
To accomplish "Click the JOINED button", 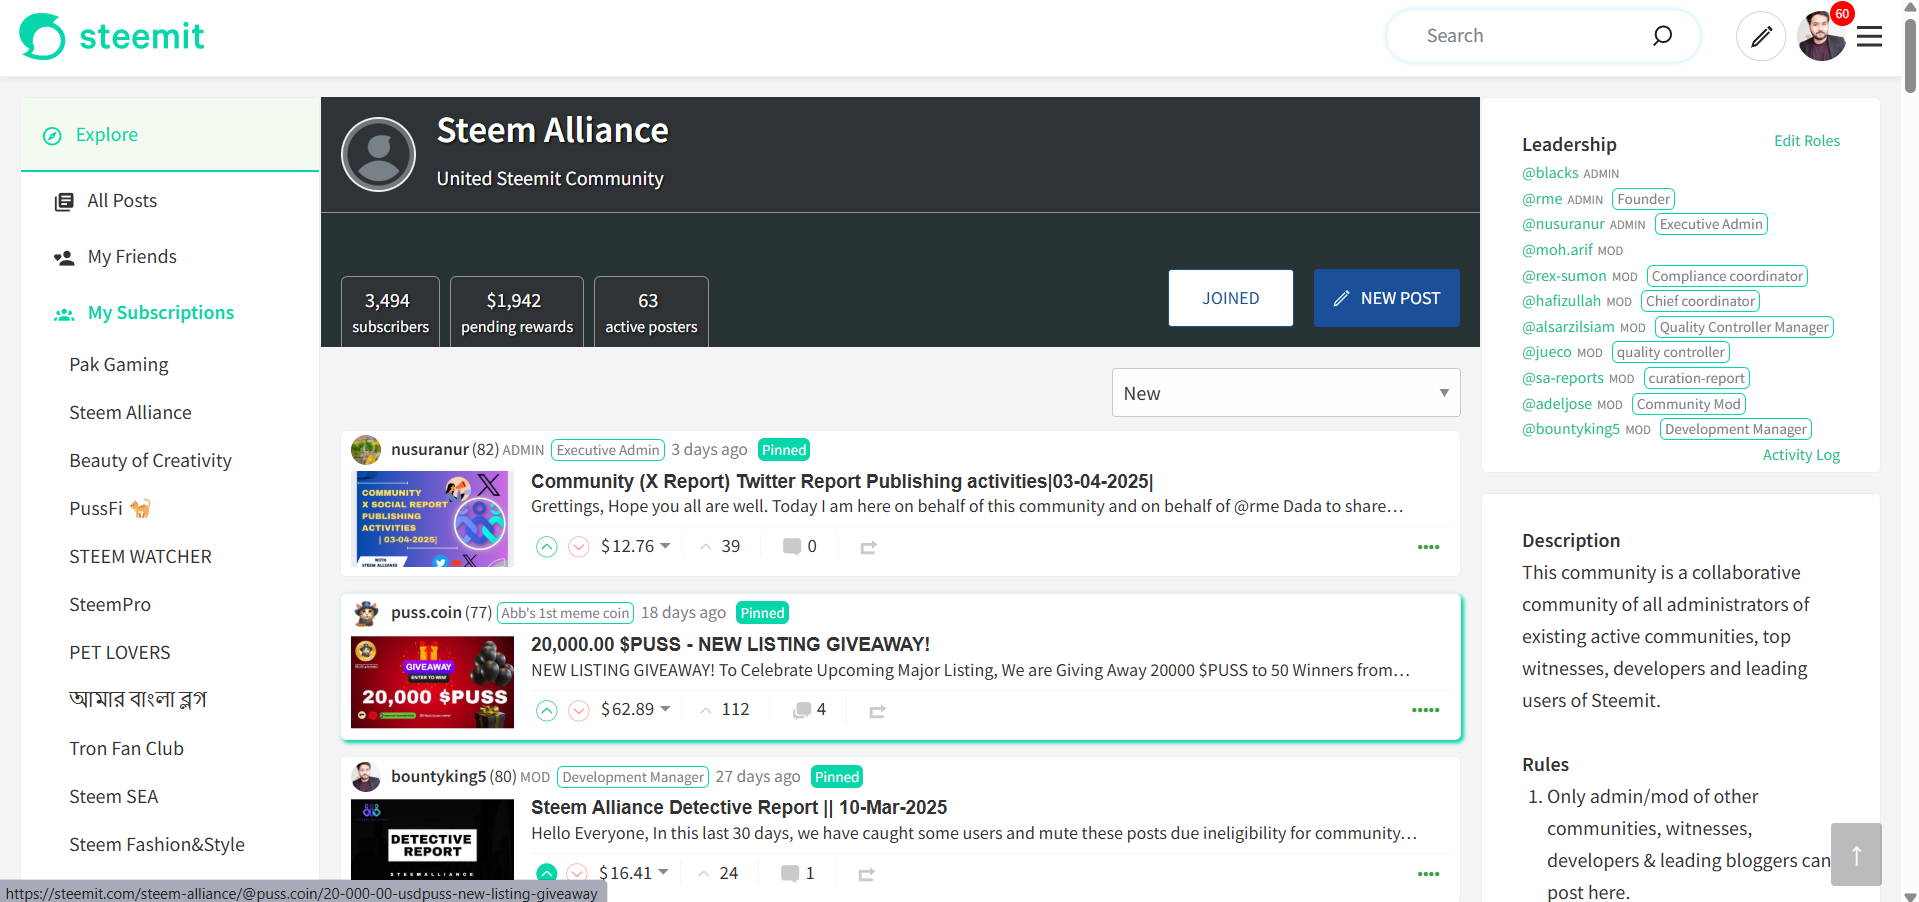I will 1231,298.
